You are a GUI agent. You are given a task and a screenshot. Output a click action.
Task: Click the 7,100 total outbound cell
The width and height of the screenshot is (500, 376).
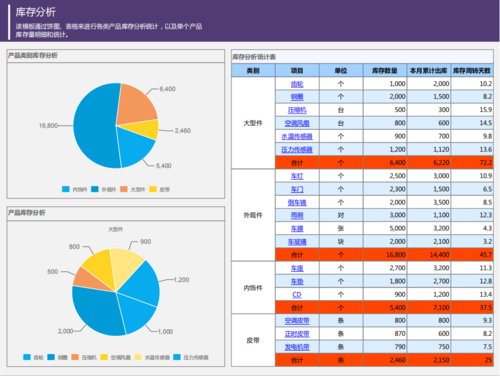pyautogui.click(x=429, y=307)
